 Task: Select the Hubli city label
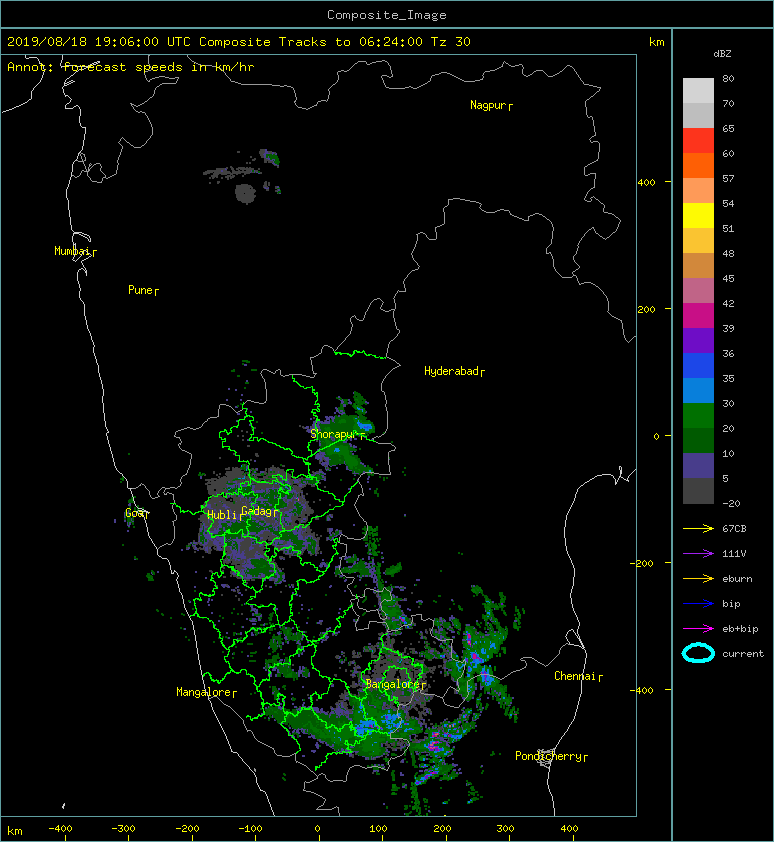point(224,515)
